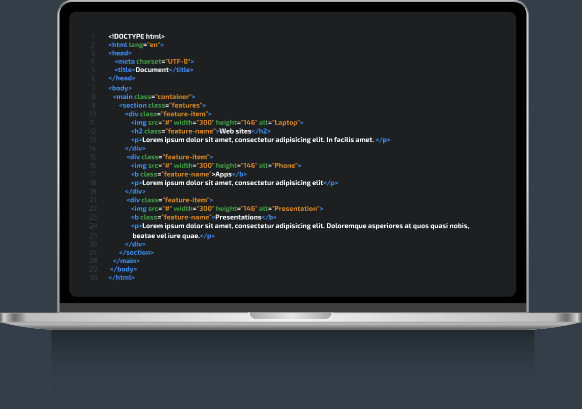Click the closing head tag

click(122, 78)
